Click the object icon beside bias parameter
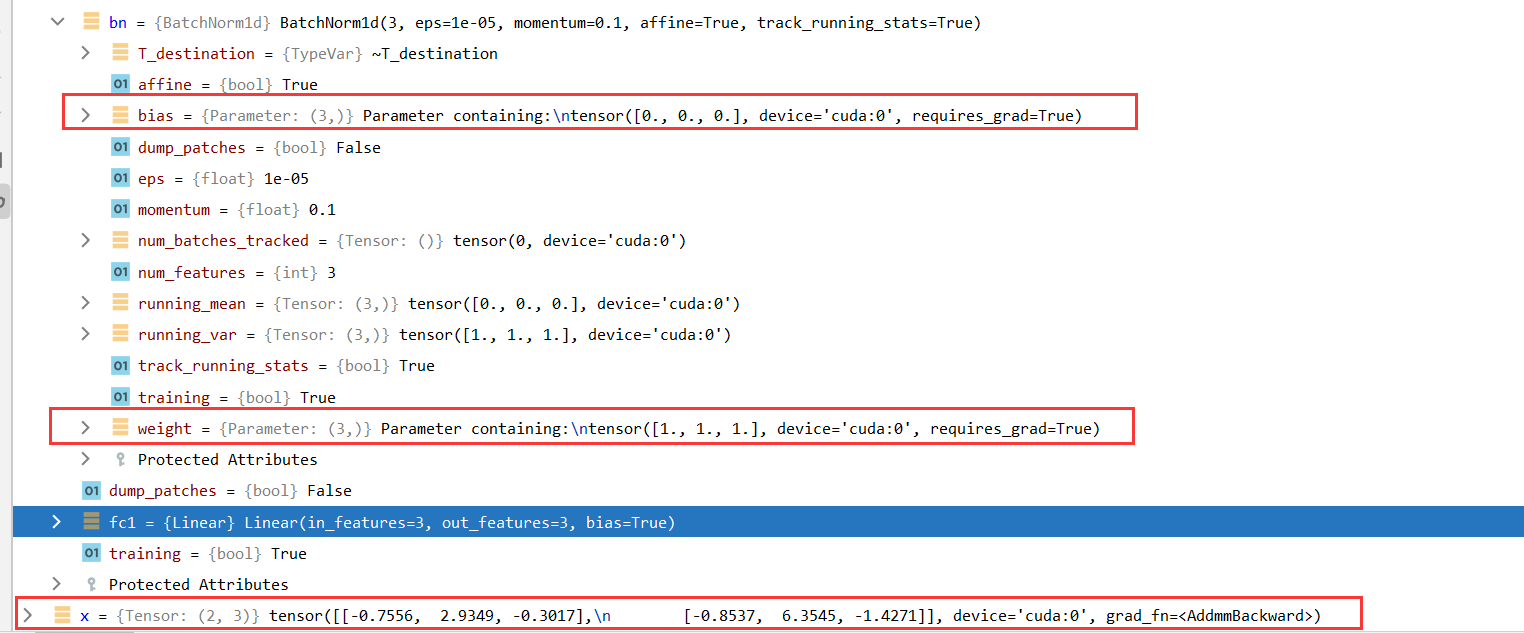This screenshot has width=1524, height=633. click(119, 115)
